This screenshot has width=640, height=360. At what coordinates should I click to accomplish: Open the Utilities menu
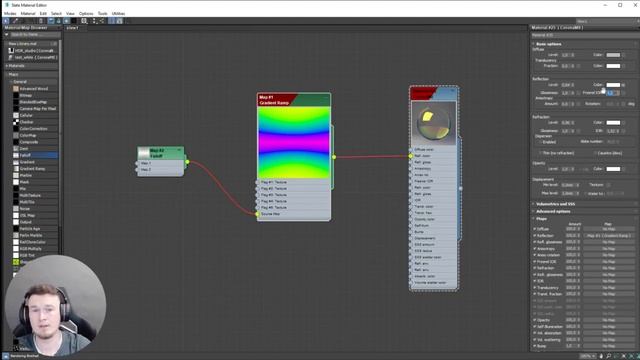pos(118,13)
